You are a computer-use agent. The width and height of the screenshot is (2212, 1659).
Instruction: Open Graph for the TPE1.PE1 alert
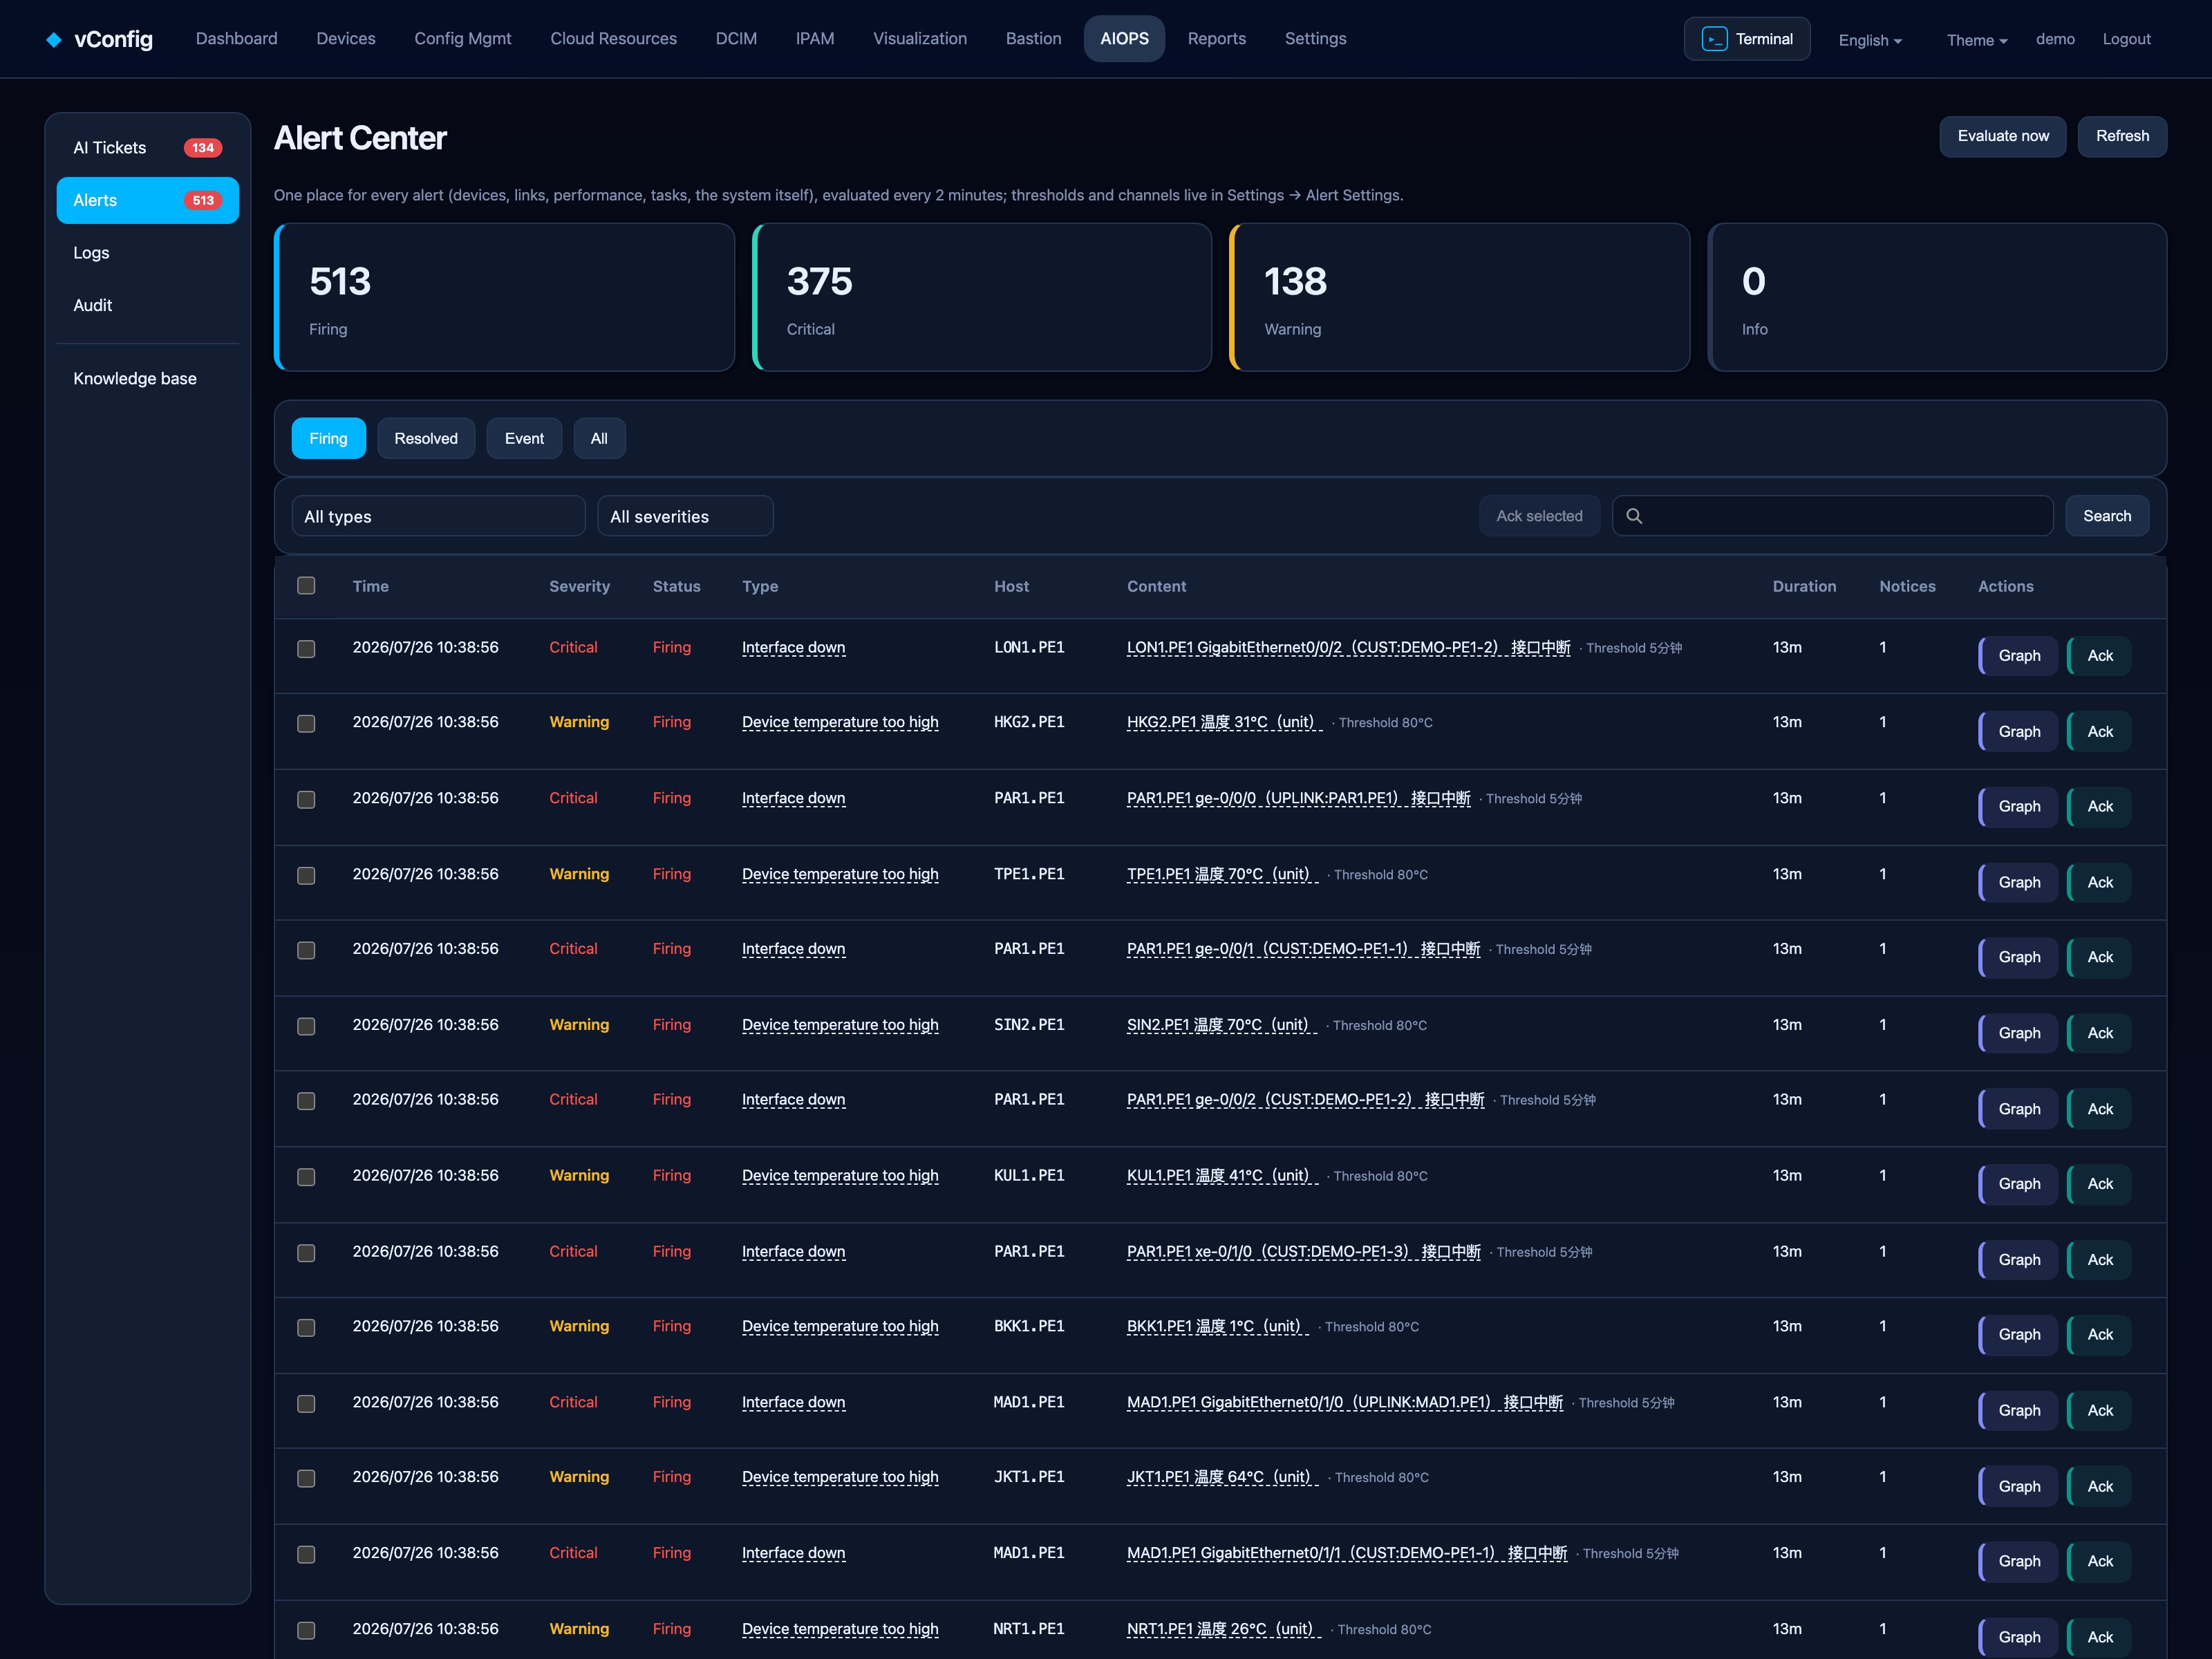point(2018,883)
